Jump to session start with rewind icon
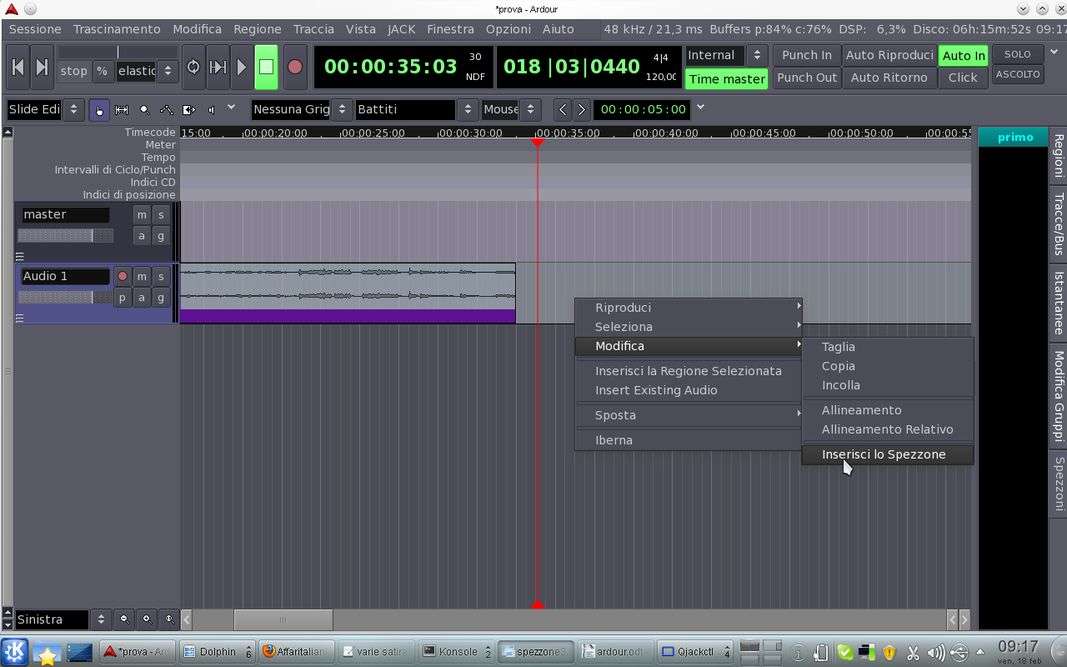1067x667 pixels. (x=18, y=67)
